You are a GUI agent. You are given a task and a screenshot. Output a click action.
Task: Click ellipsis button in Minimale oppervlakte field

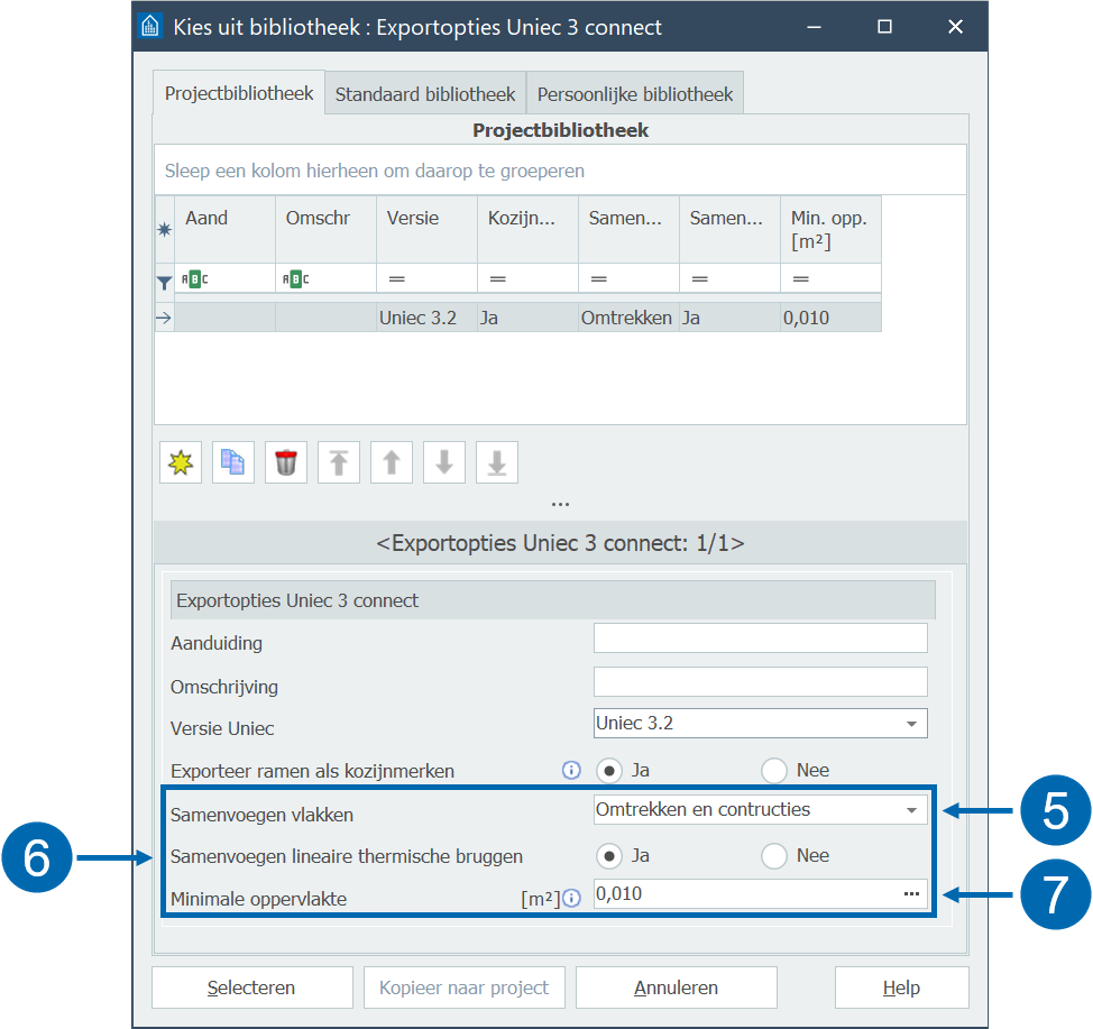tap(911, 894)
